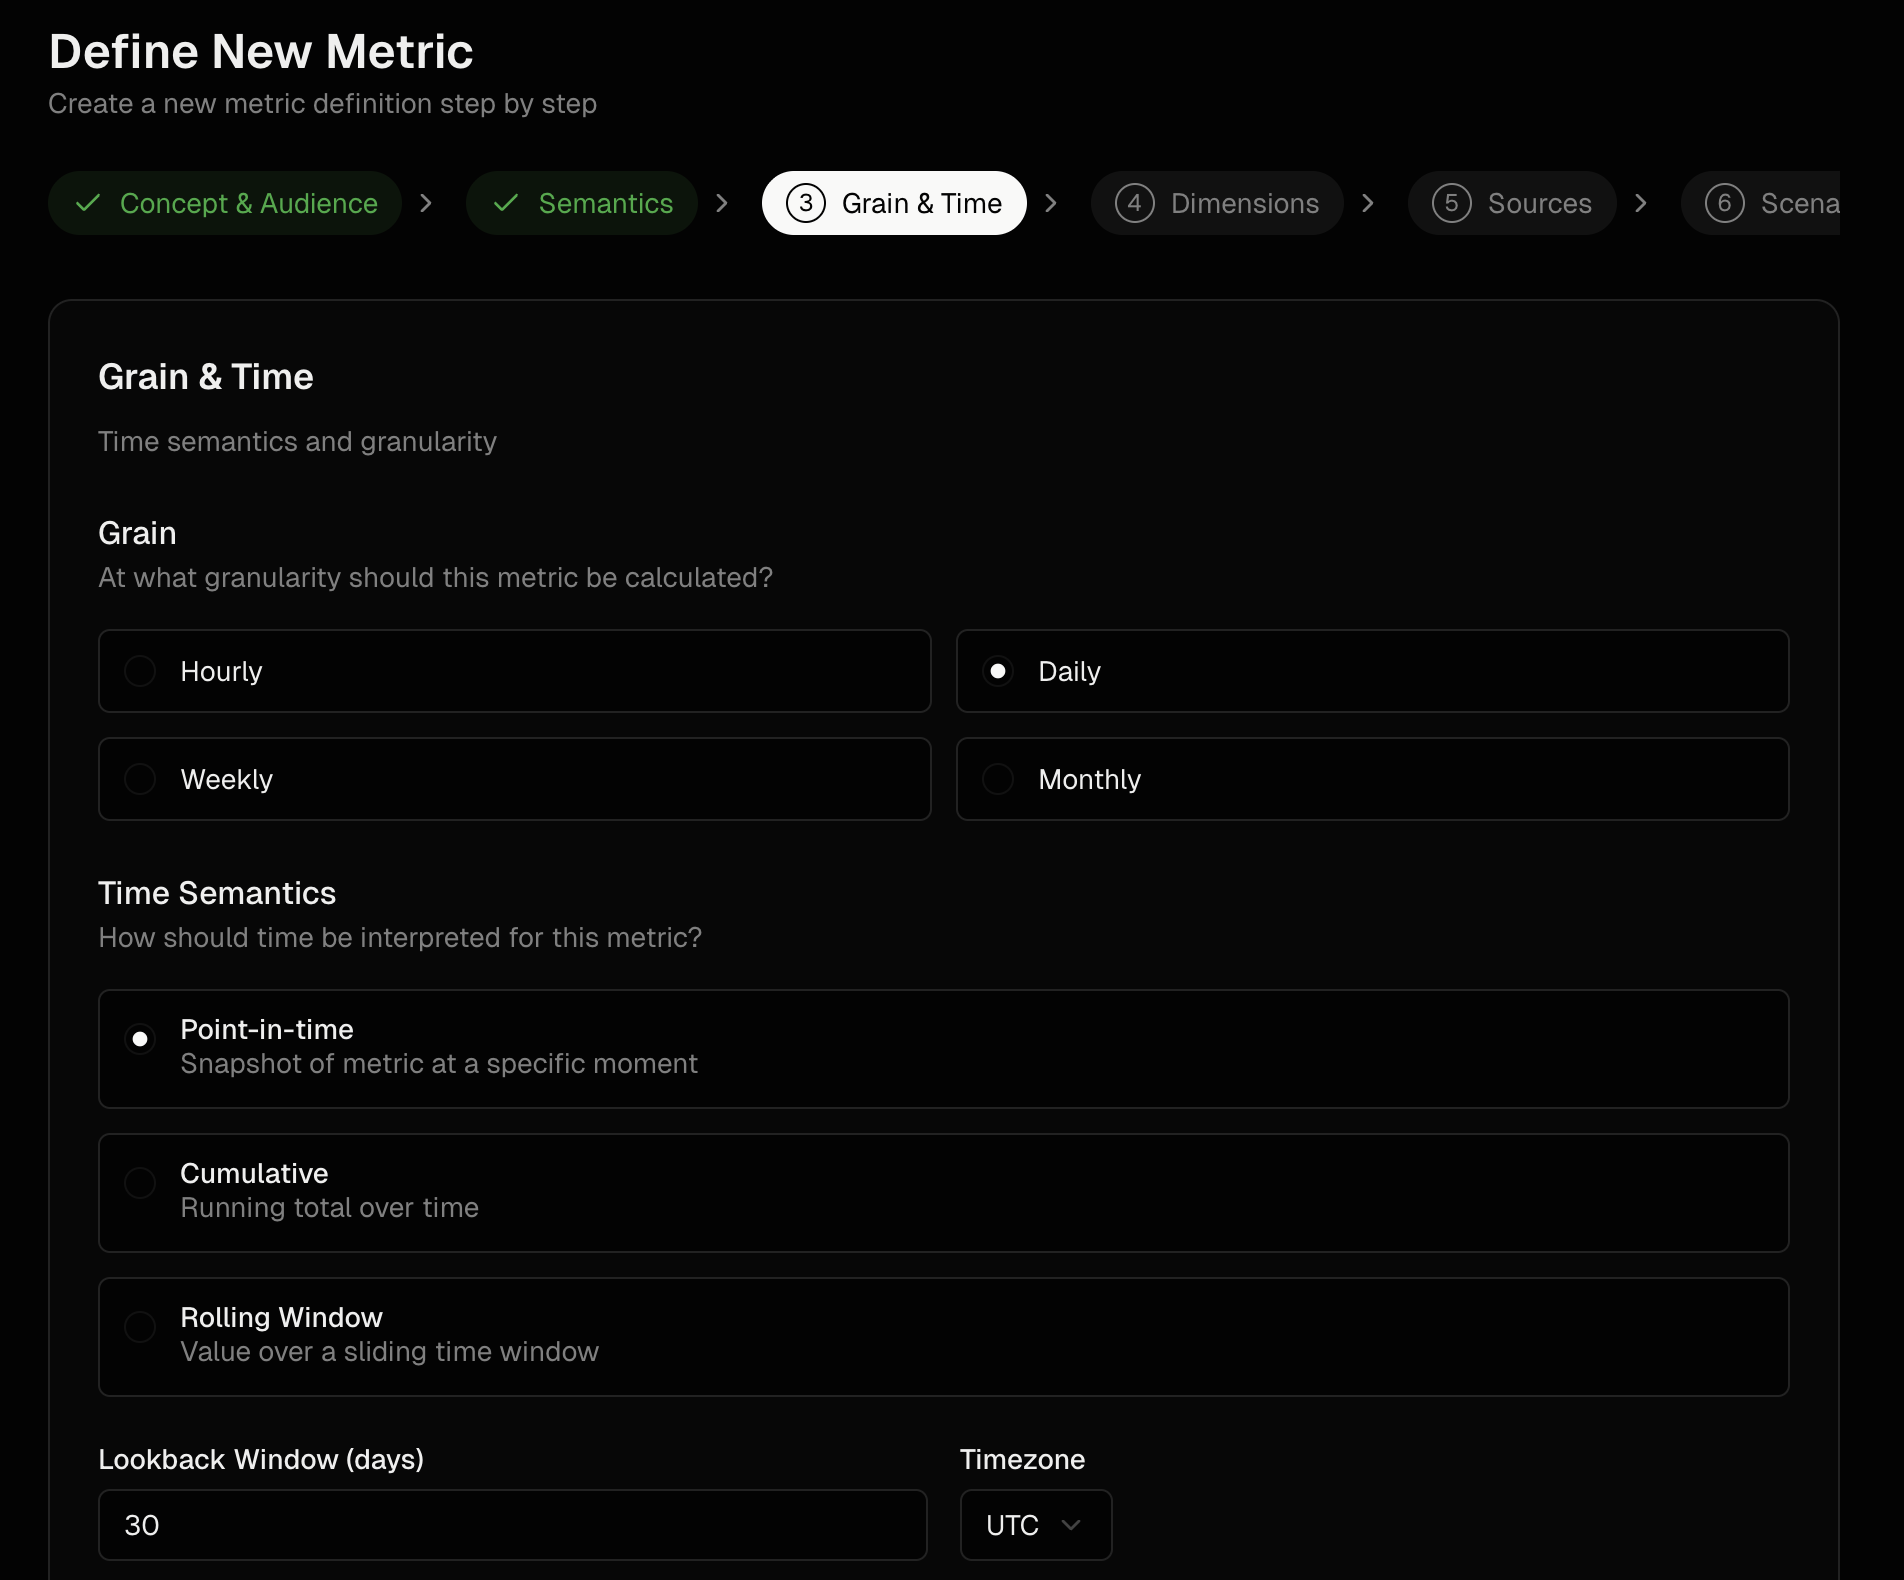Click the numbered circle 3 on Grain & Time
Viewport: 1904px width, 1580px height.
805,203
